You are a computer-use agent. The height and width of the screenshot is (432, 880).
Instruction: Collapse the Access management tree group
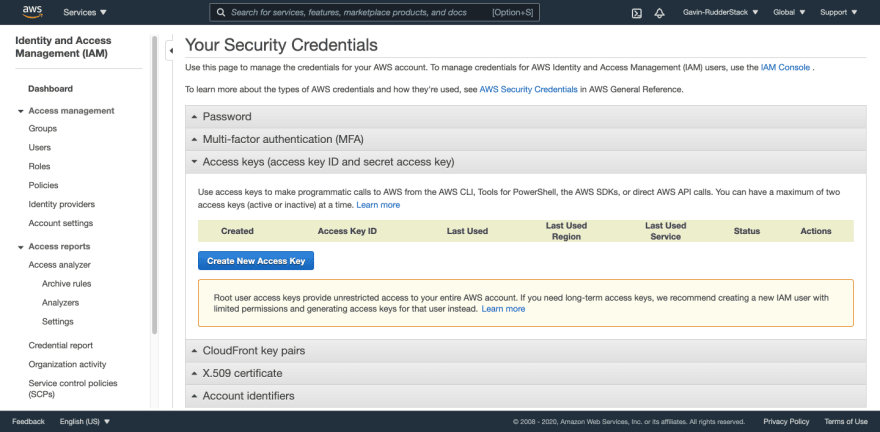[x=20, y=111]
